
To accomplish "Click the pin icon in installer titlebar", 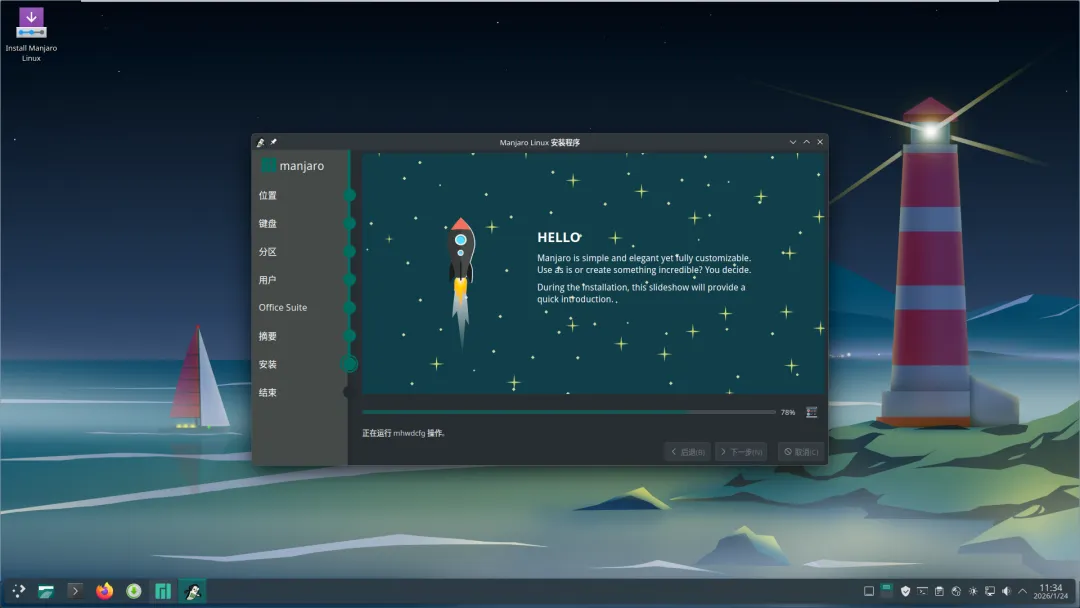I will click(273, 142).
